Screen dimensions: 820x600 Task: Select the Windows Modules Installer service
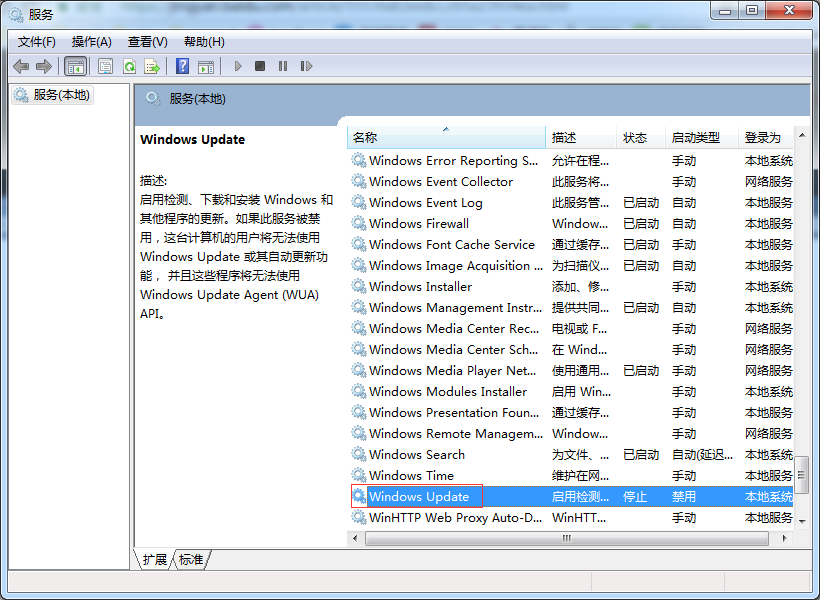(570, 391)
